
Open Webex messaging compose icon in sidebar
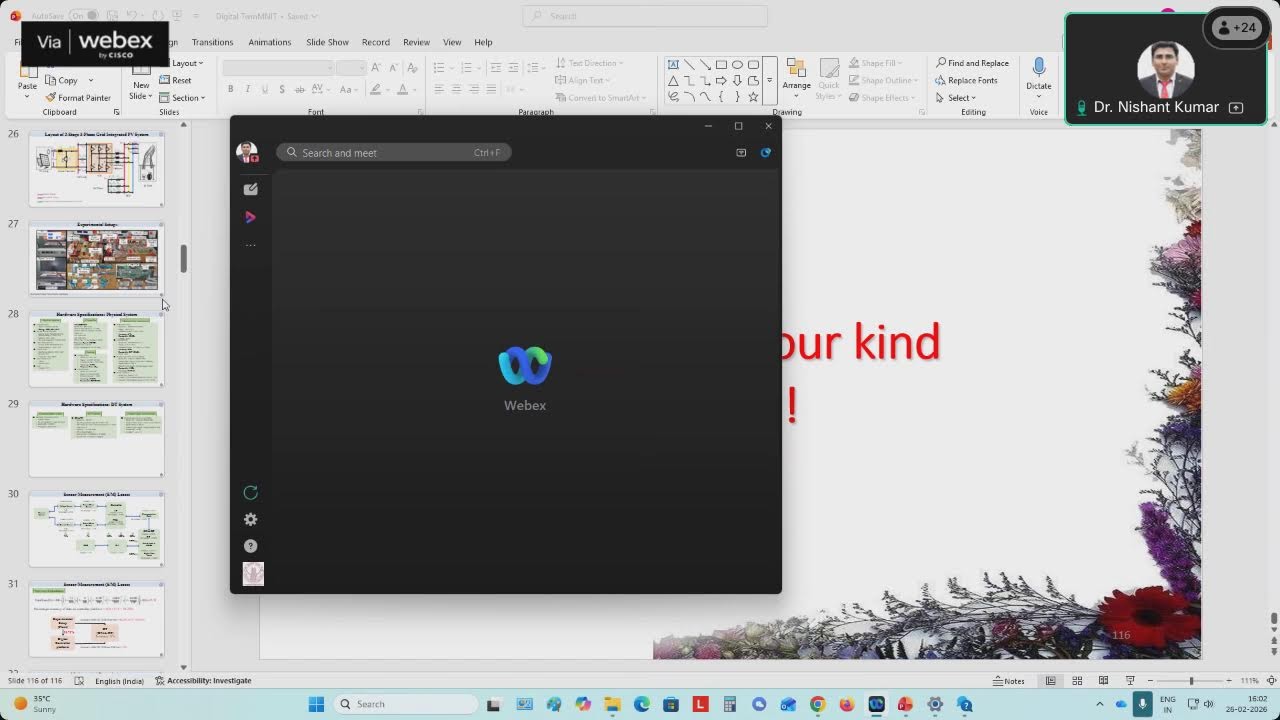251,189
